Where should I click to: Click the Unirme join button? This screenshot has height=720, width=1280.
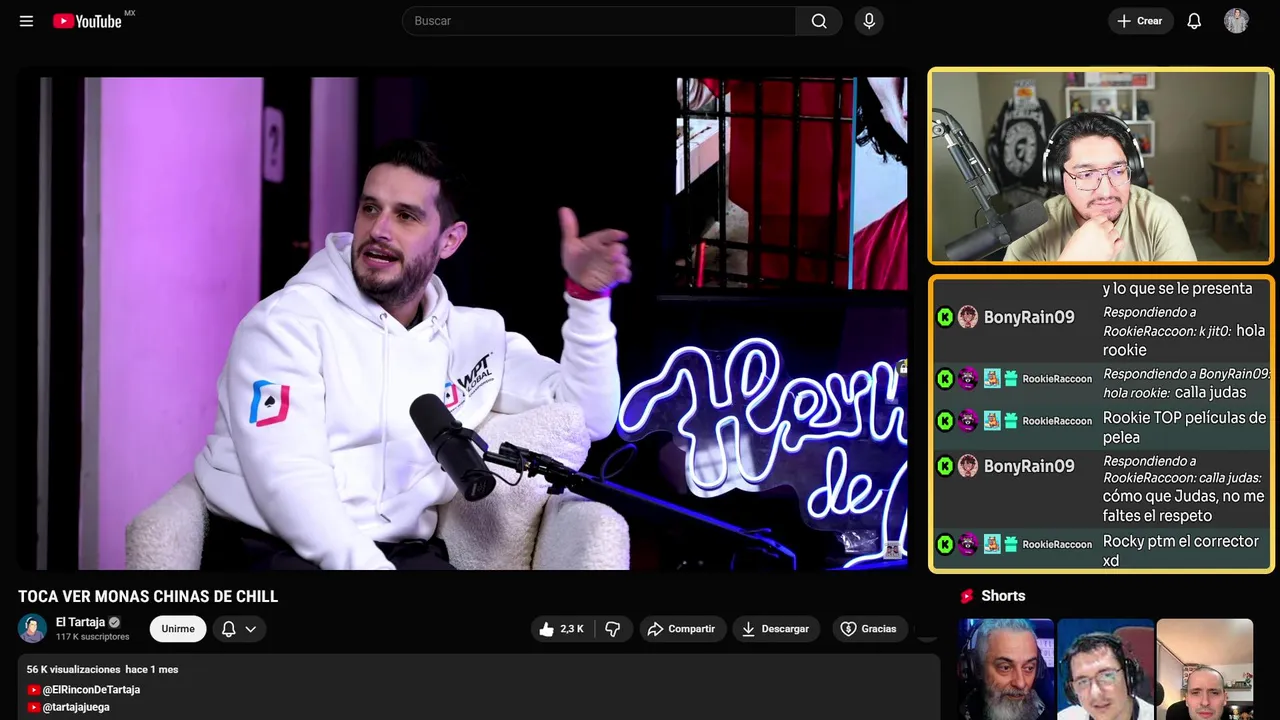(x=178, y=629)
